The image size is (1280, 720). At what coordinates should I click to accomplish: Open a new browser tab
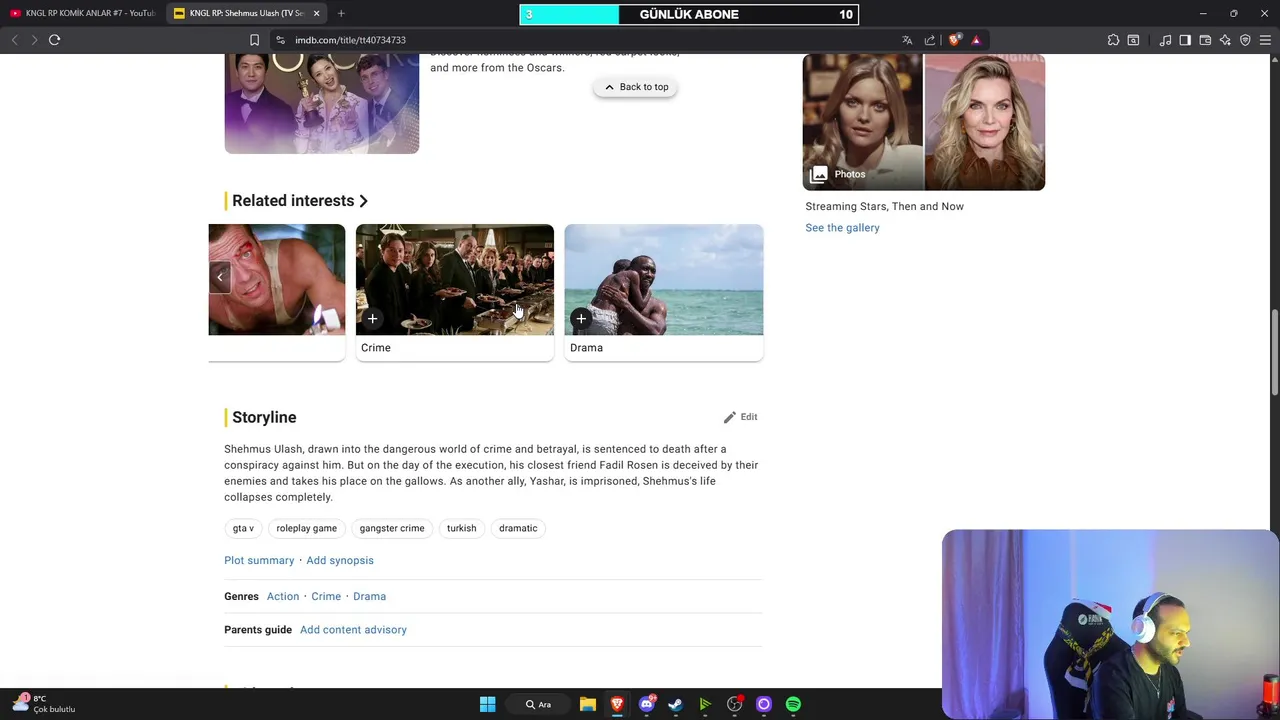pos(341,13)
